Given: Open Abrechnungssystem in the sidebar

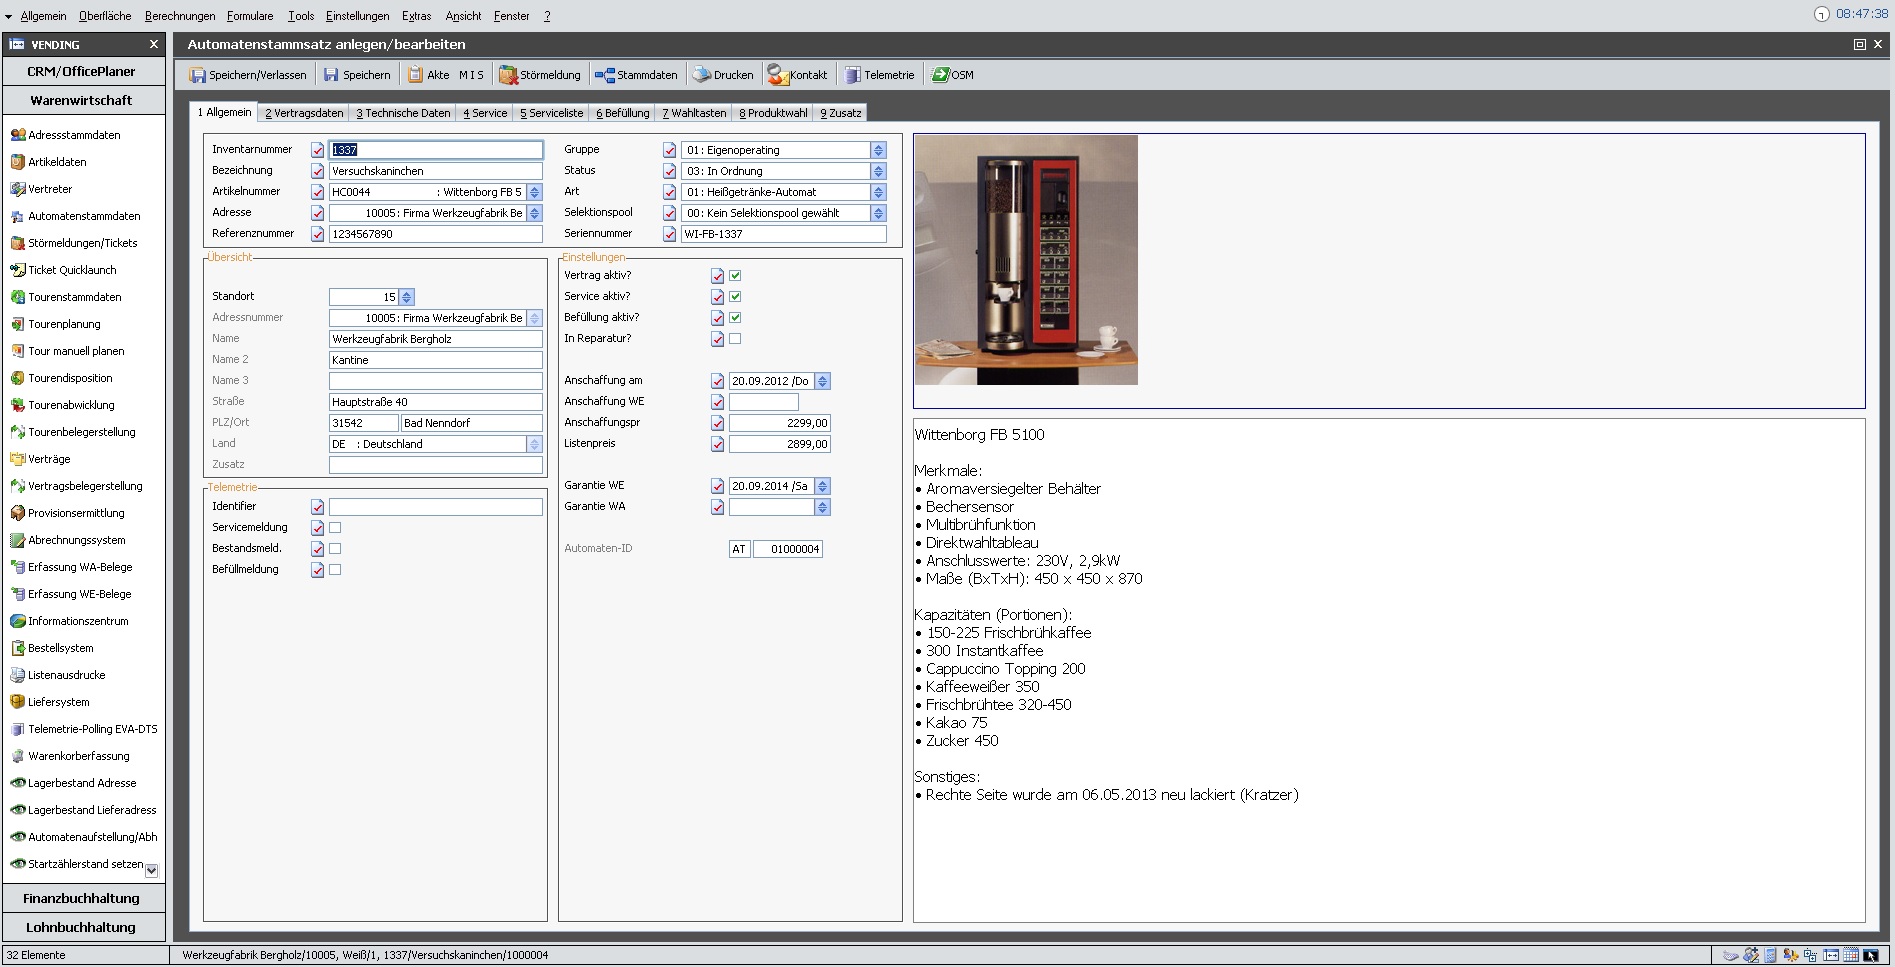Looking at the screenshot, I should click(77, 540).
